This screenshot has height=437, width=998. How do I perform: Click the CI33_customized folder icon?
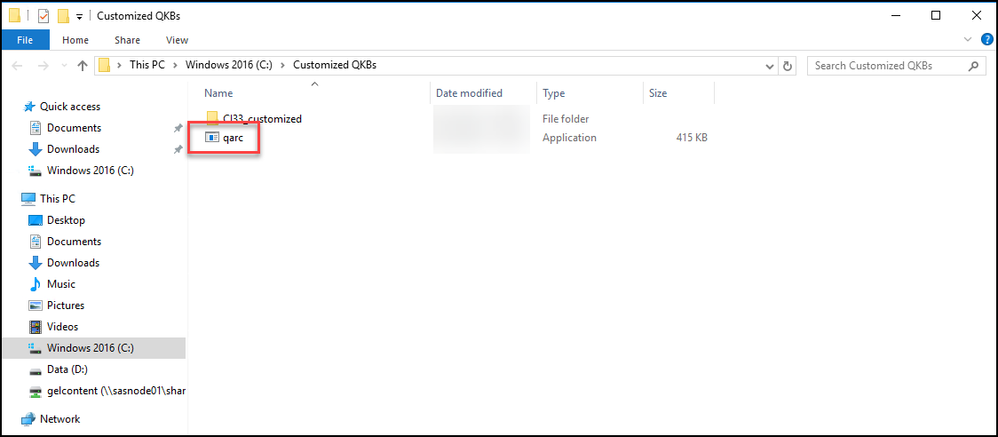(213, 118)
